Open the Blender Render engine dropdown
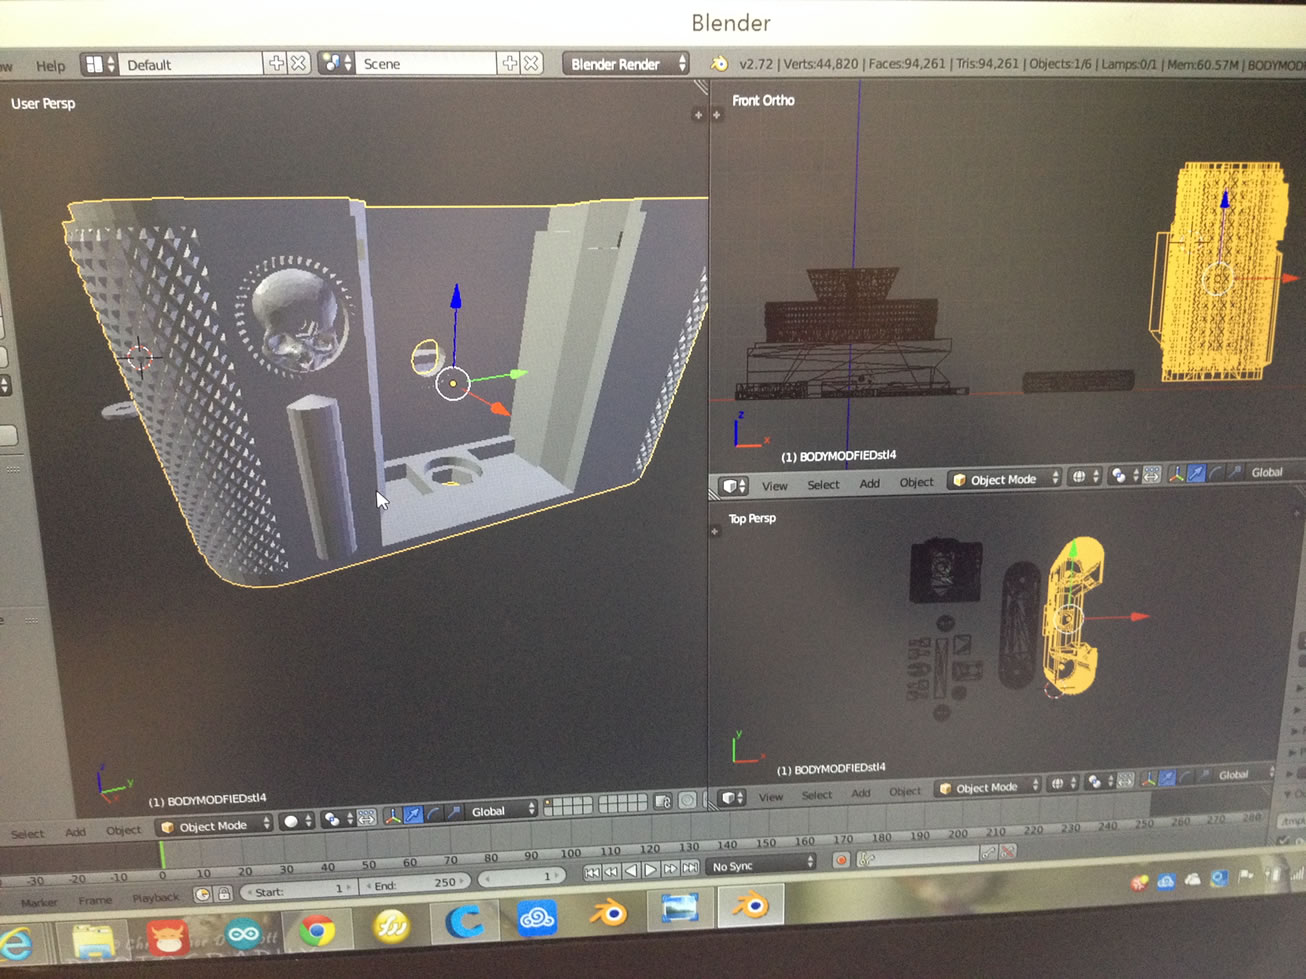The image size is (1306, 979). (x=626, y=63)
